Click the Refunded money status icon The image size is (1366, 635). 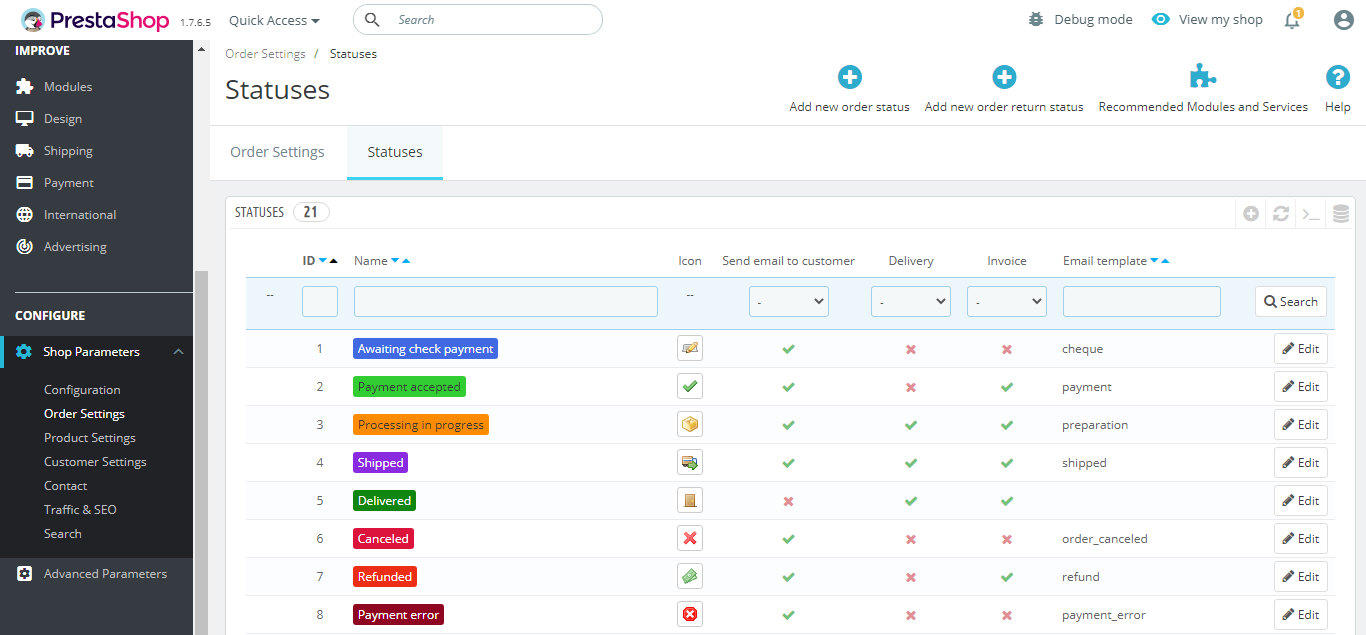[690, 576]
